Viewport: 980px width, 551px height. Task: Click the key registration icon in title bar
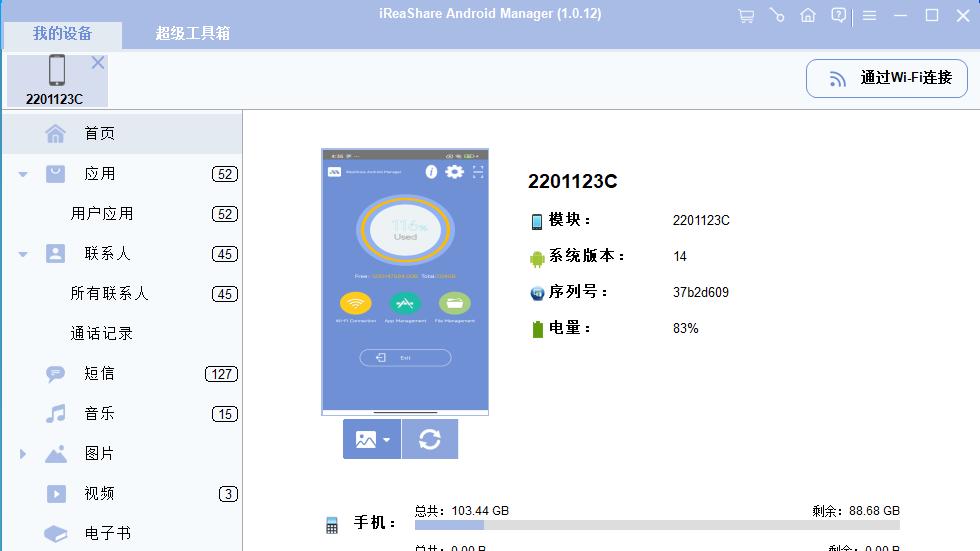(777, 15)
